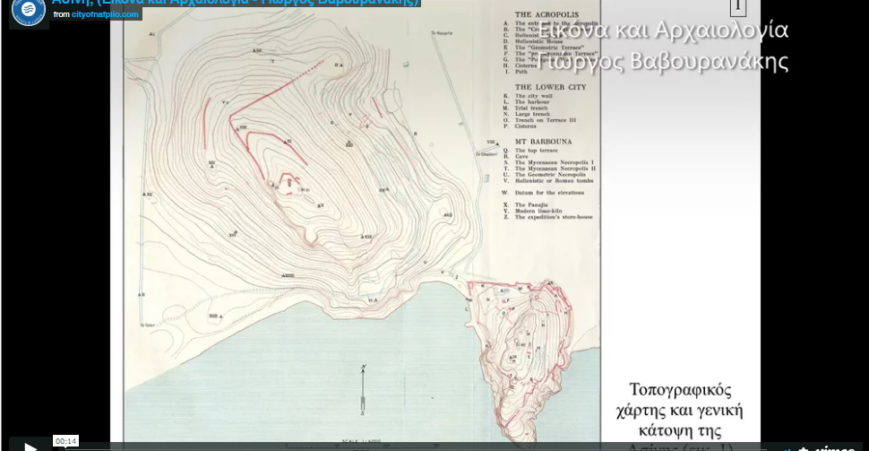The image size is (869, 451).
Task: Click the author name 'Γιώργος Βαβουρανάκης'
Action: [696, 61]
